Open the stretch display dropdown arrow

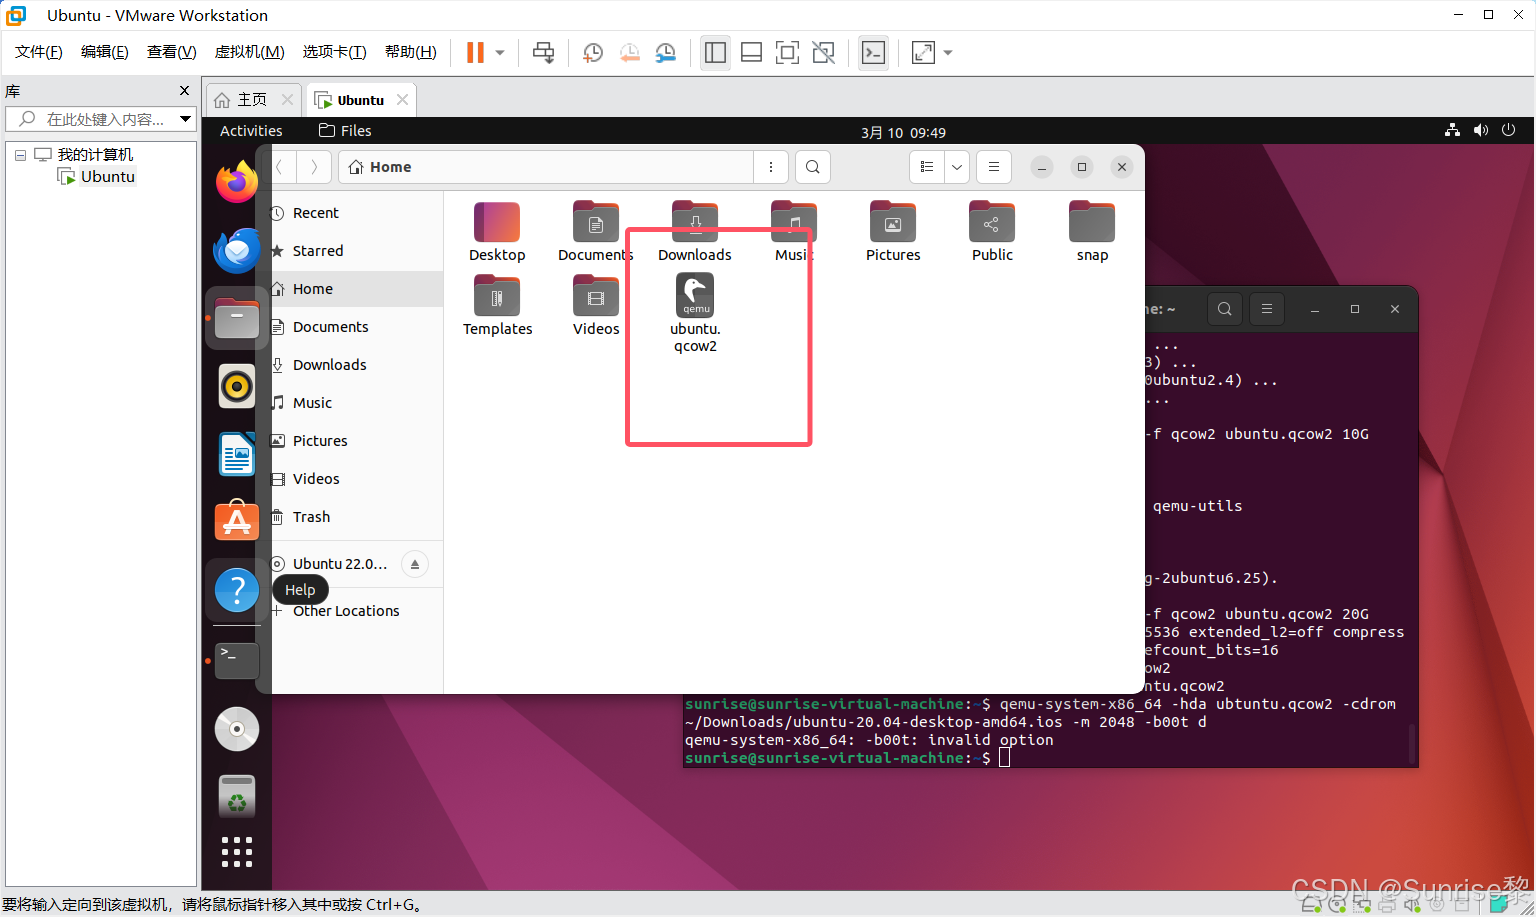click(948, 53)
